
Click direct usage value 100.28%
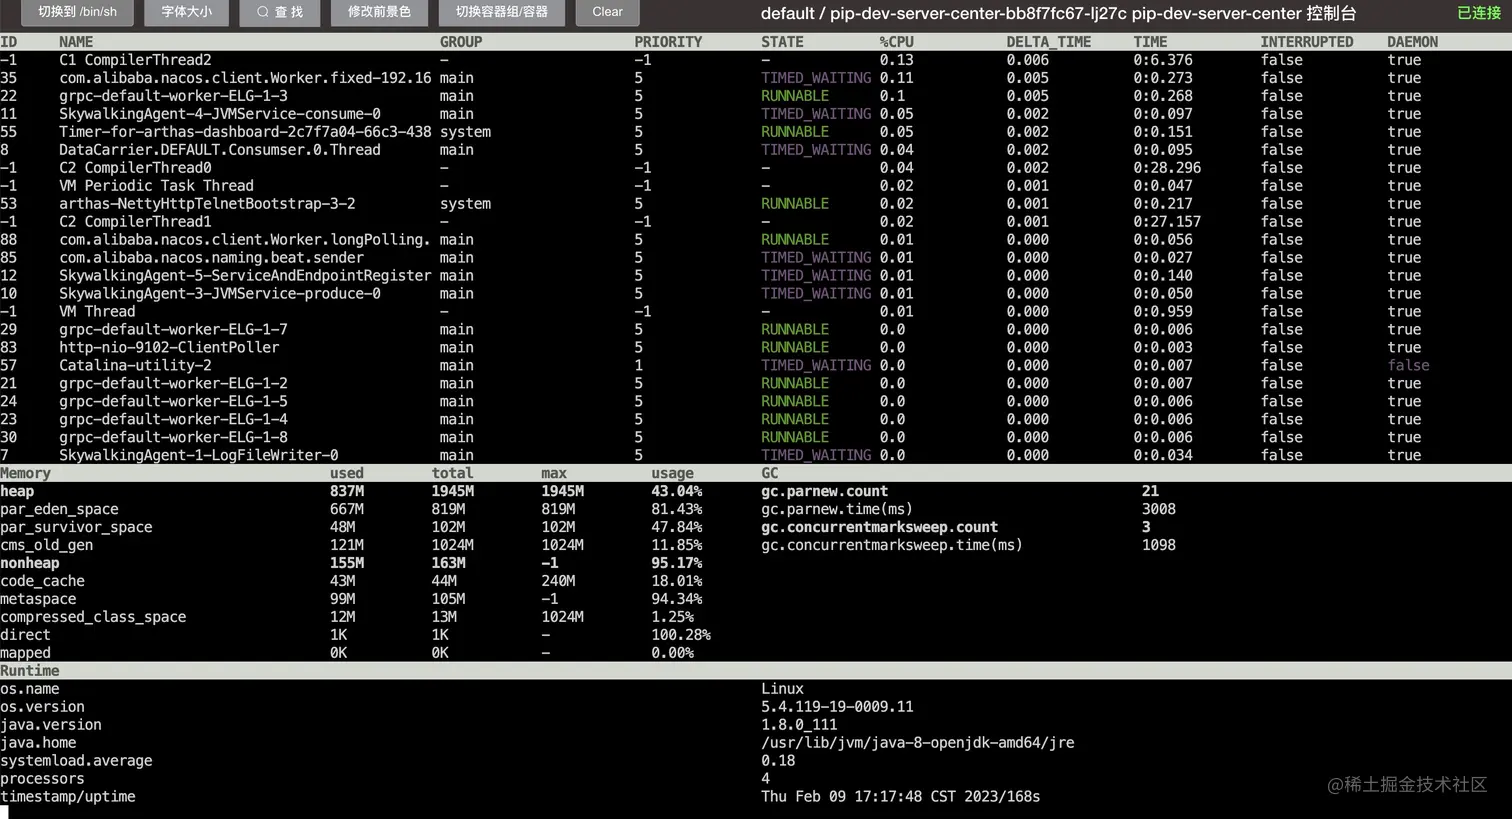681,636
